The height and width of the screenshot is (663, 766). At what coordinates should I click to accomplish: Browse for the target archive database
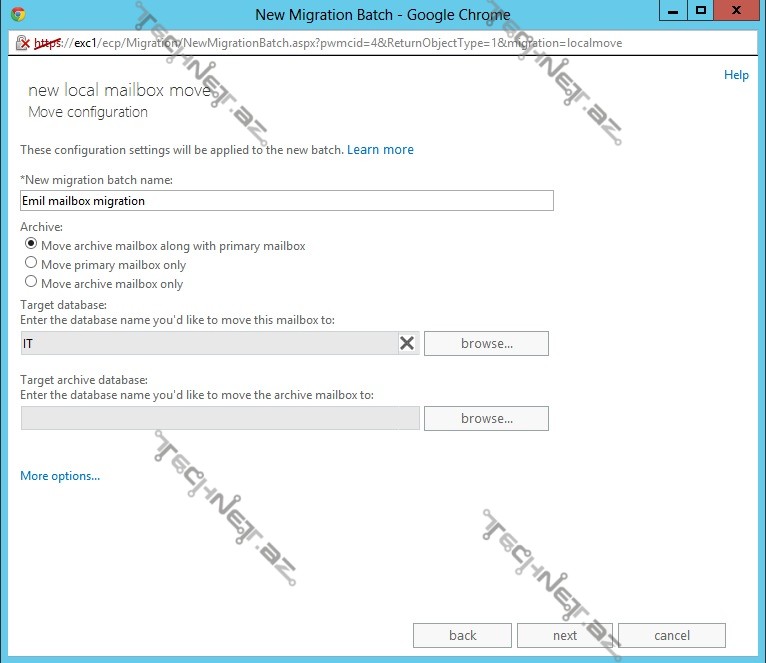[486, 418]
